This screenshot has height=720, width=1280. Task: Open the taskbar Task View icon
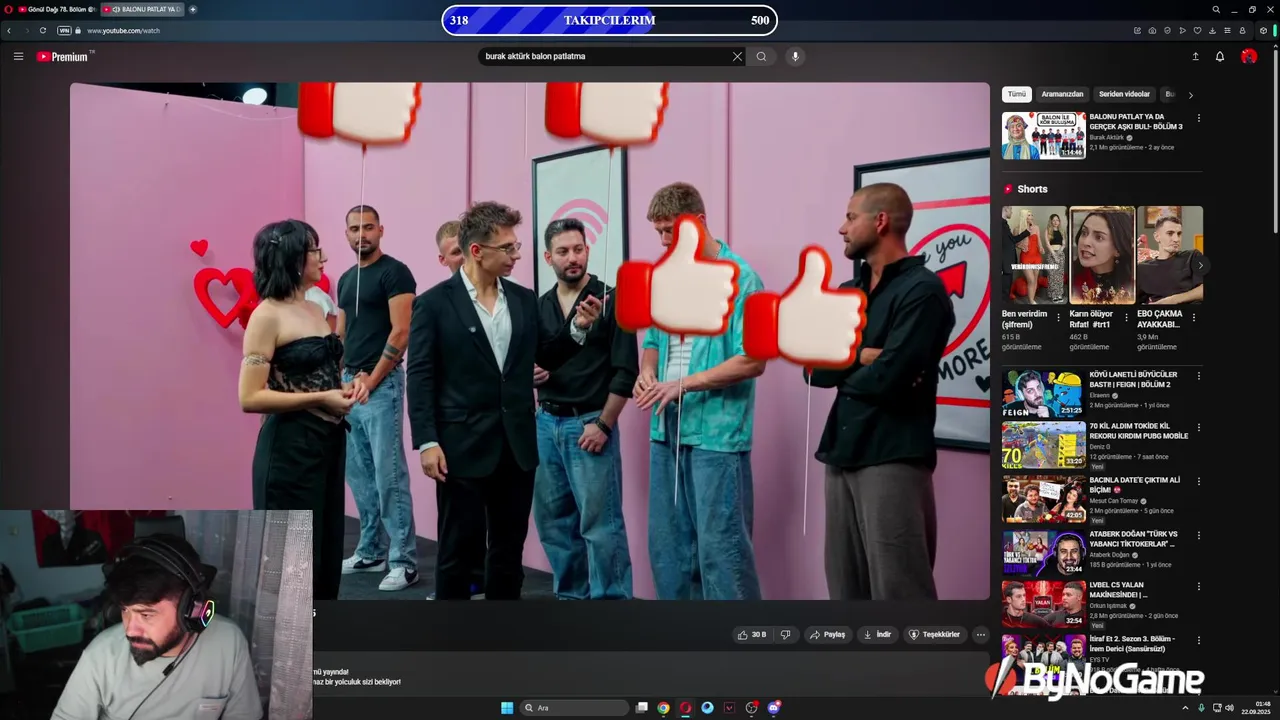click(641, 707)
